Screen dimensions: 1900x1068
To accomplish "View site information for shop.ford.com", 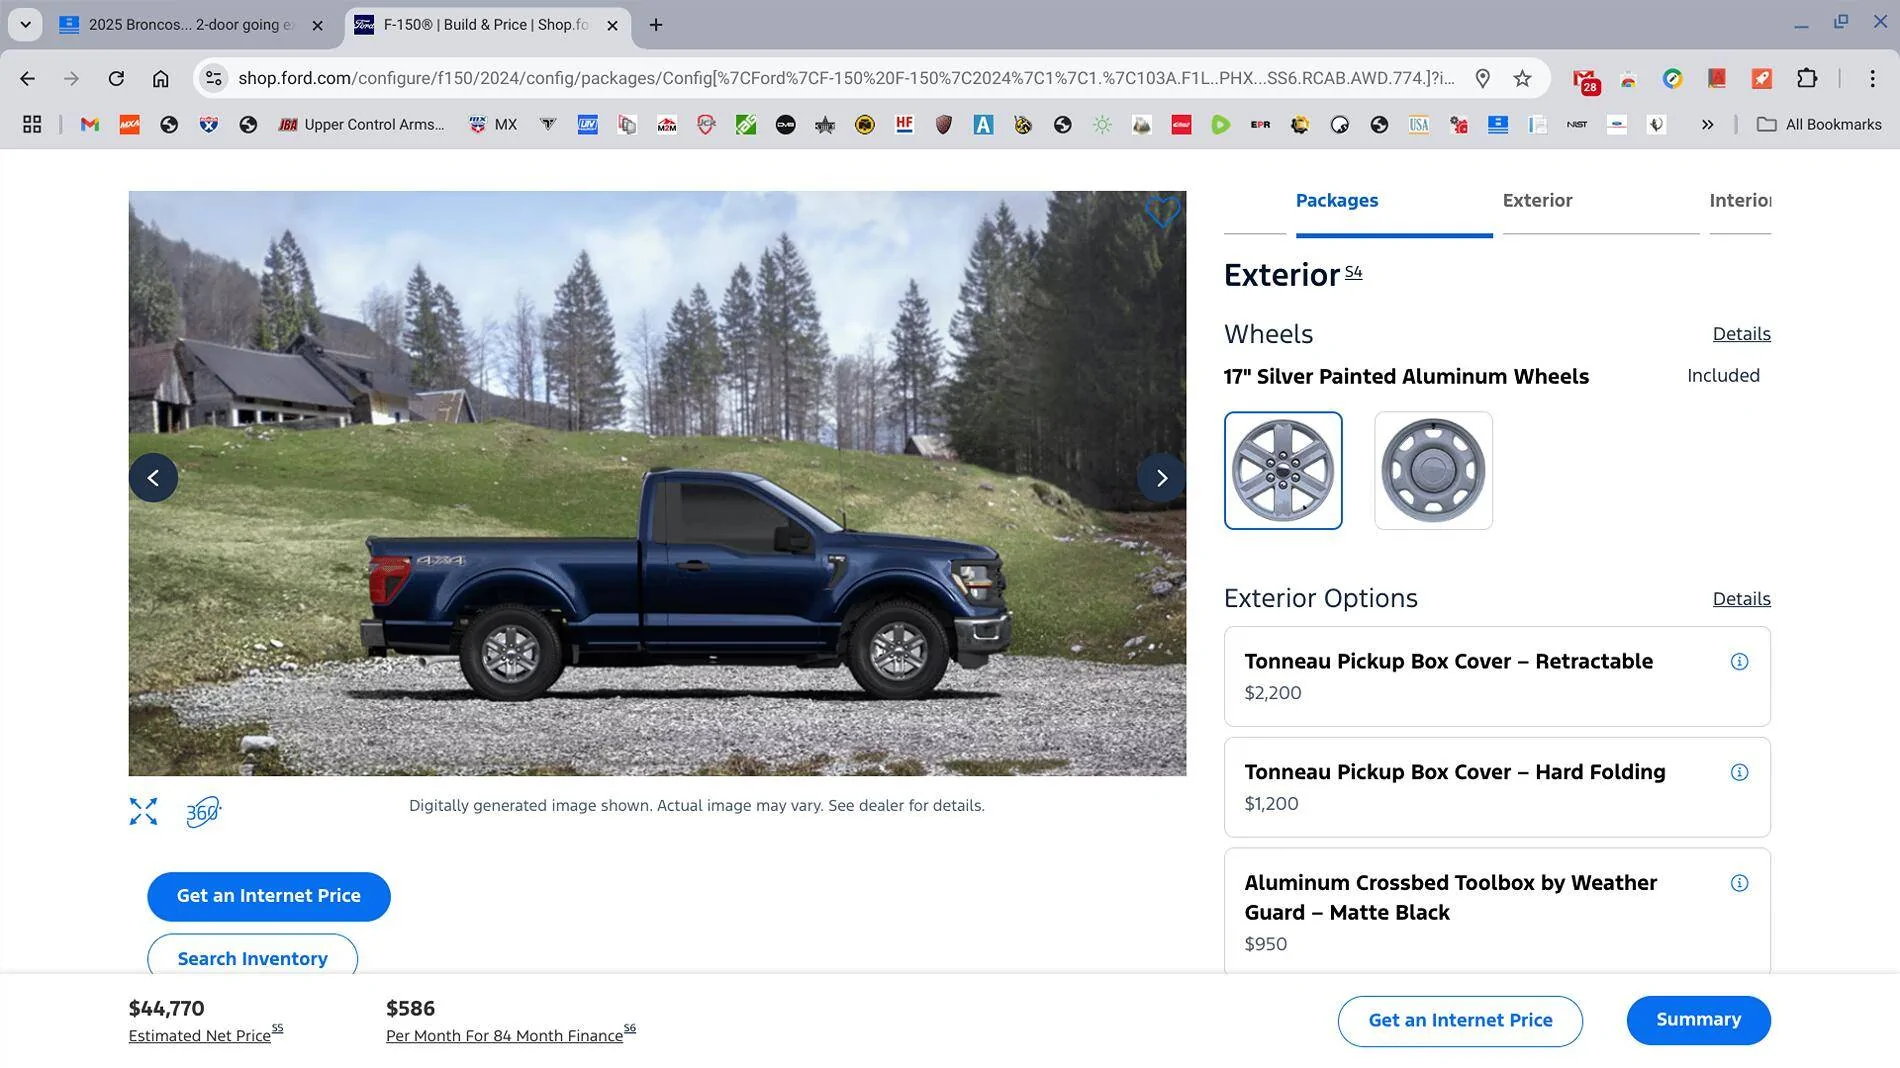I will coord(213,79).
